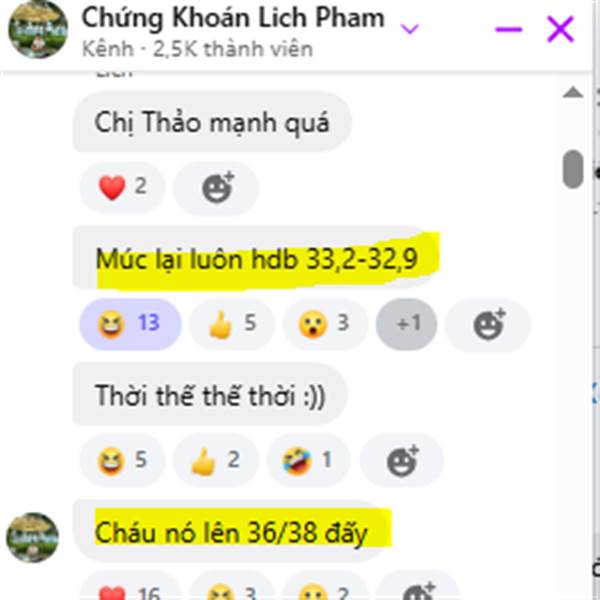600x600 pixels.
Task: Toggle the thumbs up reaction showing 5
Action: 232,324
